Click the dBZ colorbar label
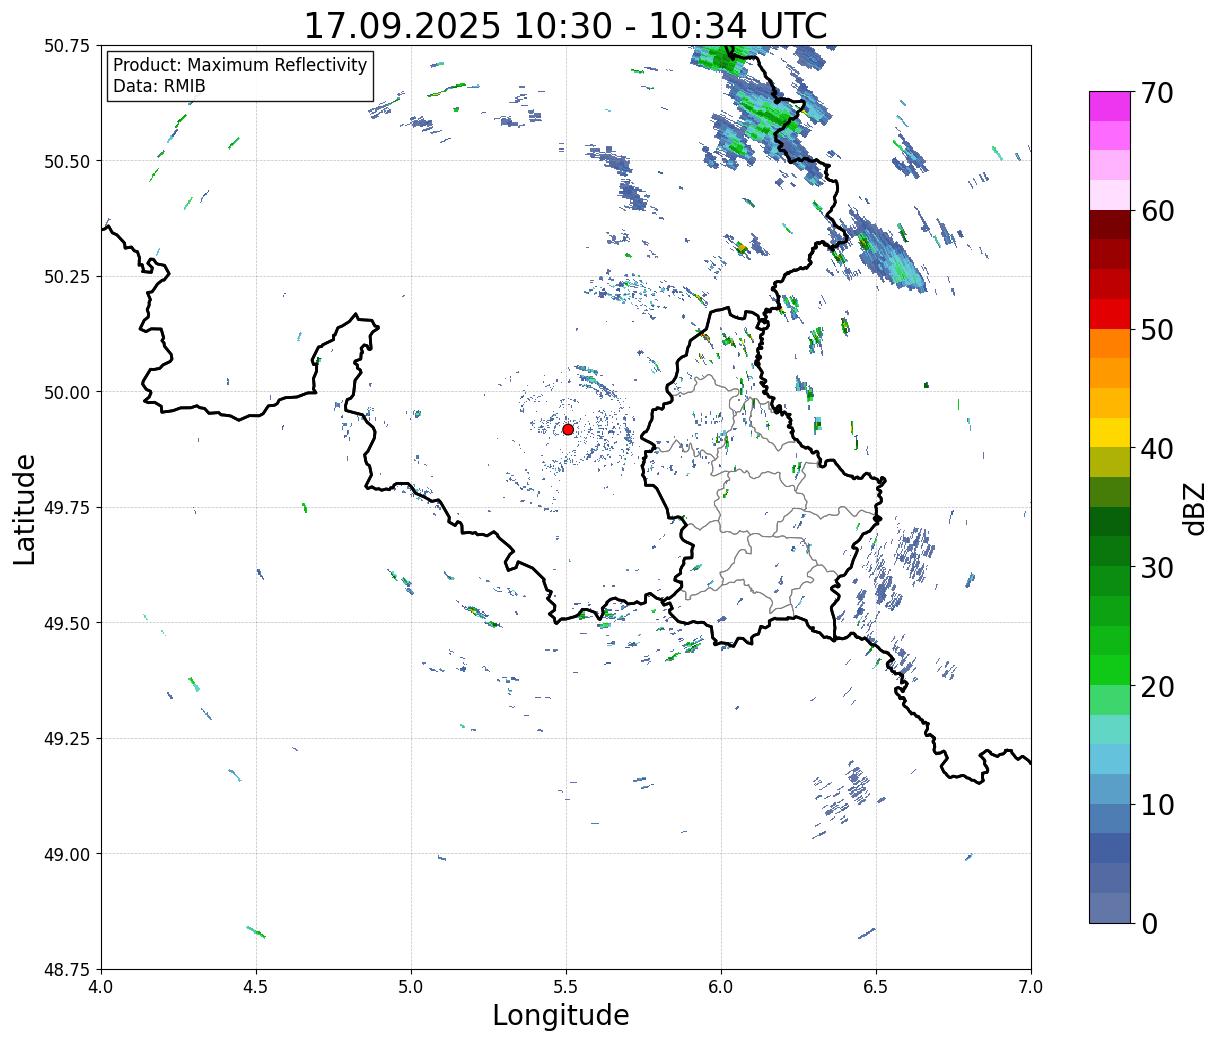 tap(1194, 508)
